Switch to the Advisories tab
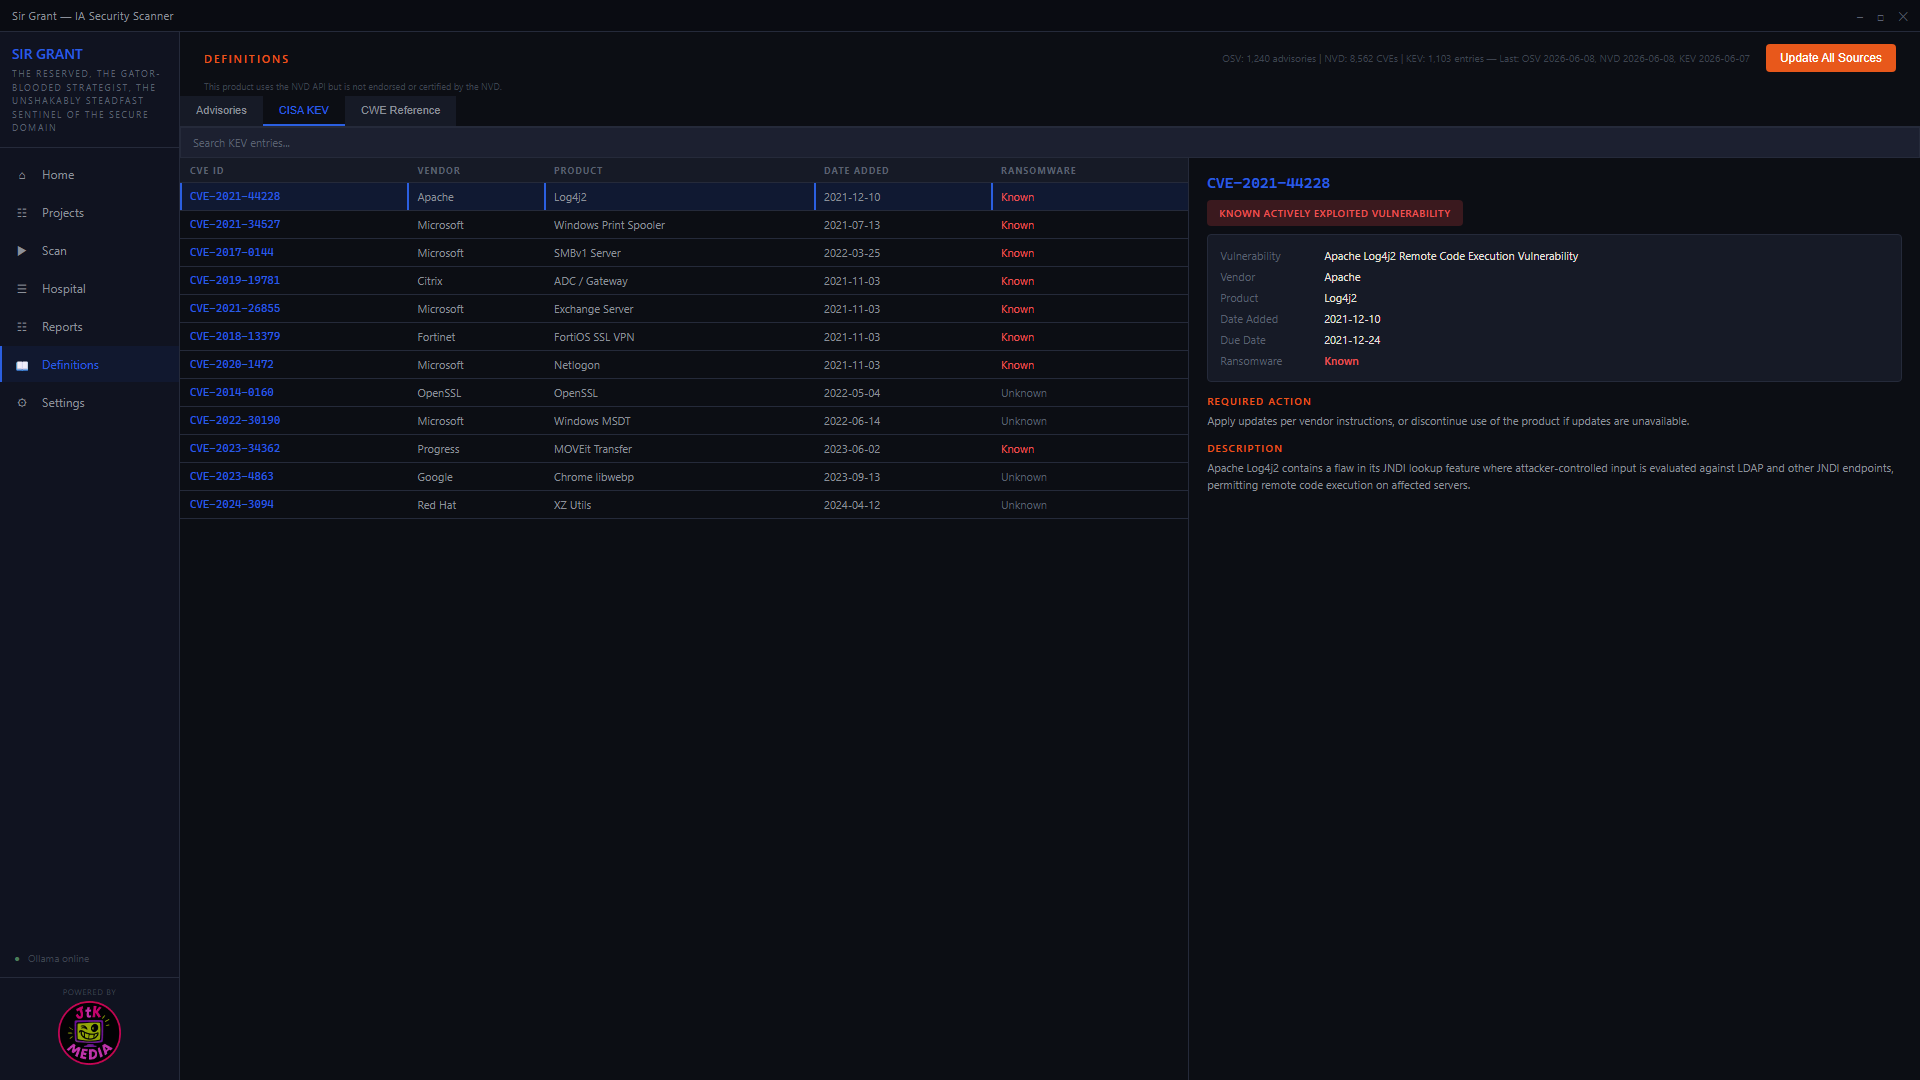Screen dimensions: 1920x1080 pyautogui.click(x=221, y=110)
